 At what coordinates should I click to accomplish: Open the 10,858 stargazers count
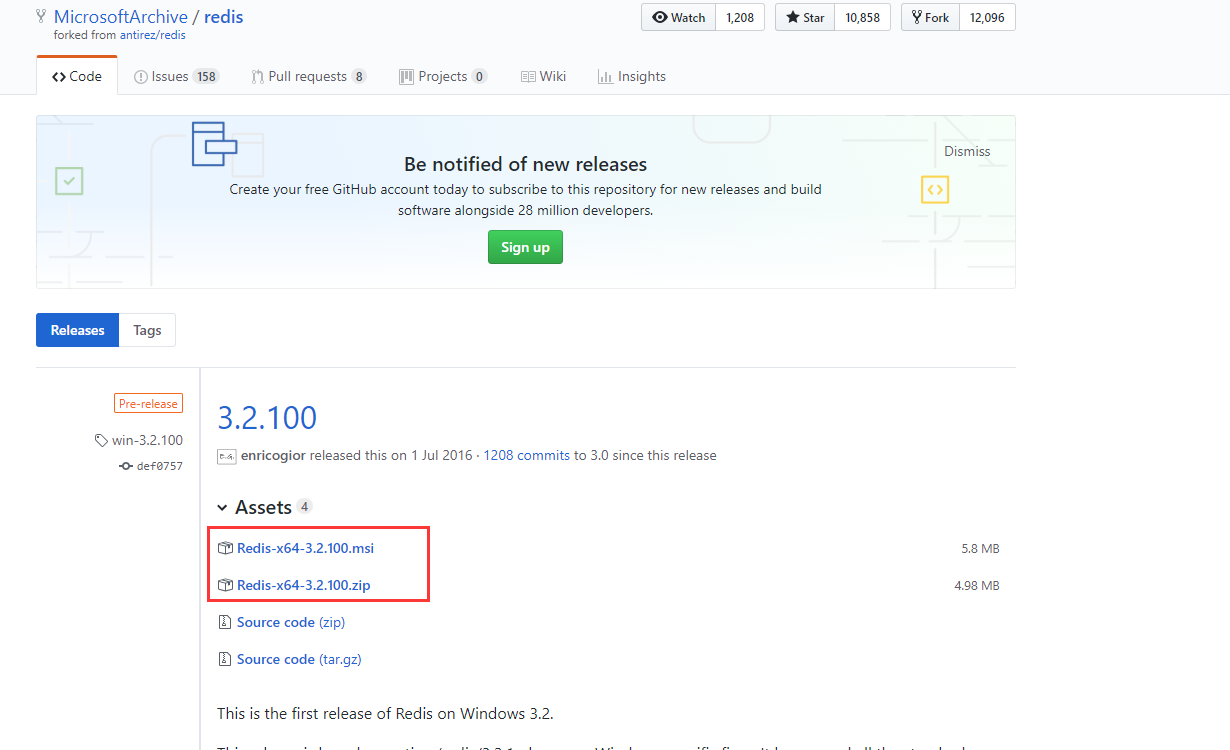862,17
